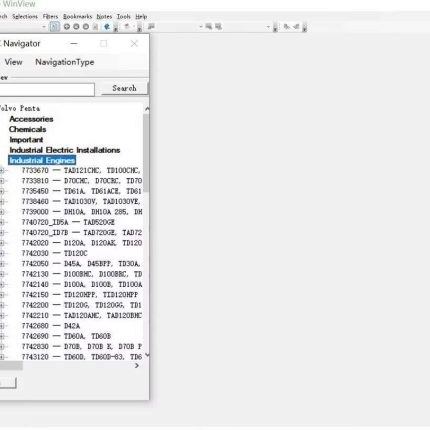430x430 pixels.
Task: Open the Help menu
Action: [141, 16]
